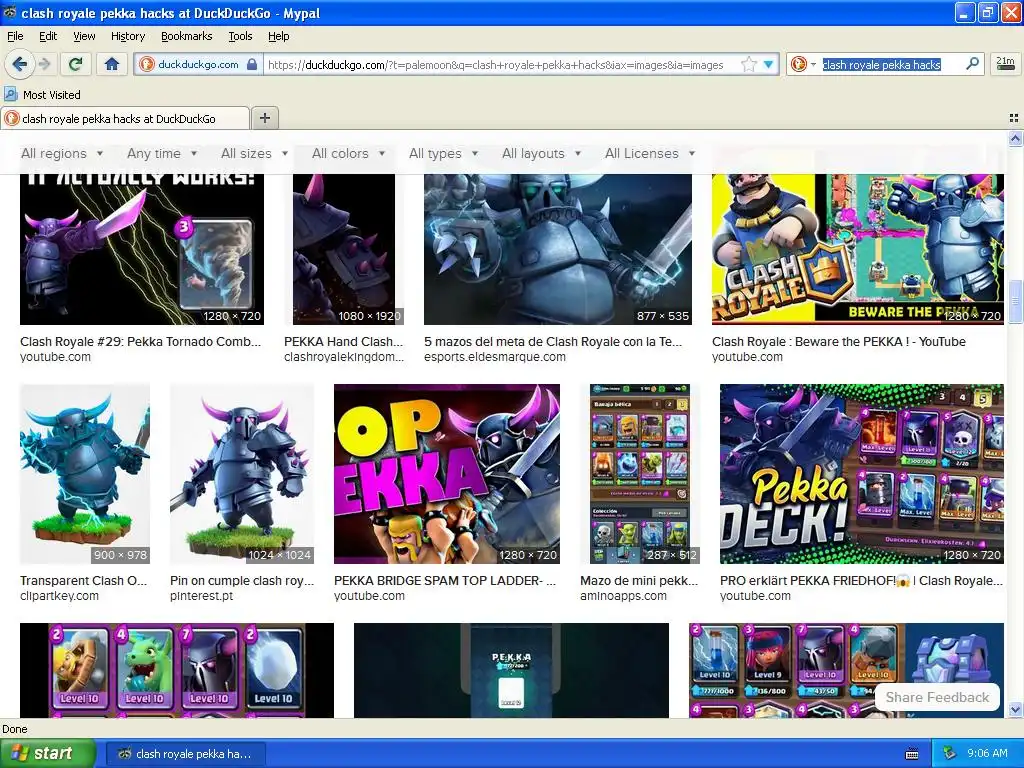
Task: Expand the All layouts filter
Action: 541,153
